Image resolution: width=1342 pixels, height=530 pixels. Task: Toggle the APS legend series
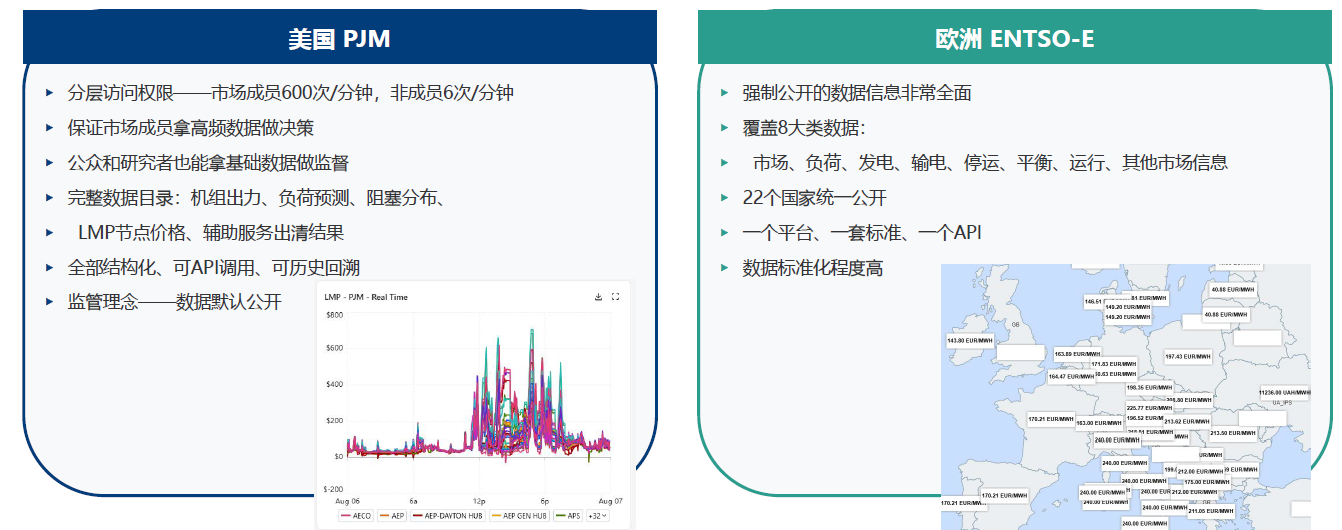tap(568, 516)
